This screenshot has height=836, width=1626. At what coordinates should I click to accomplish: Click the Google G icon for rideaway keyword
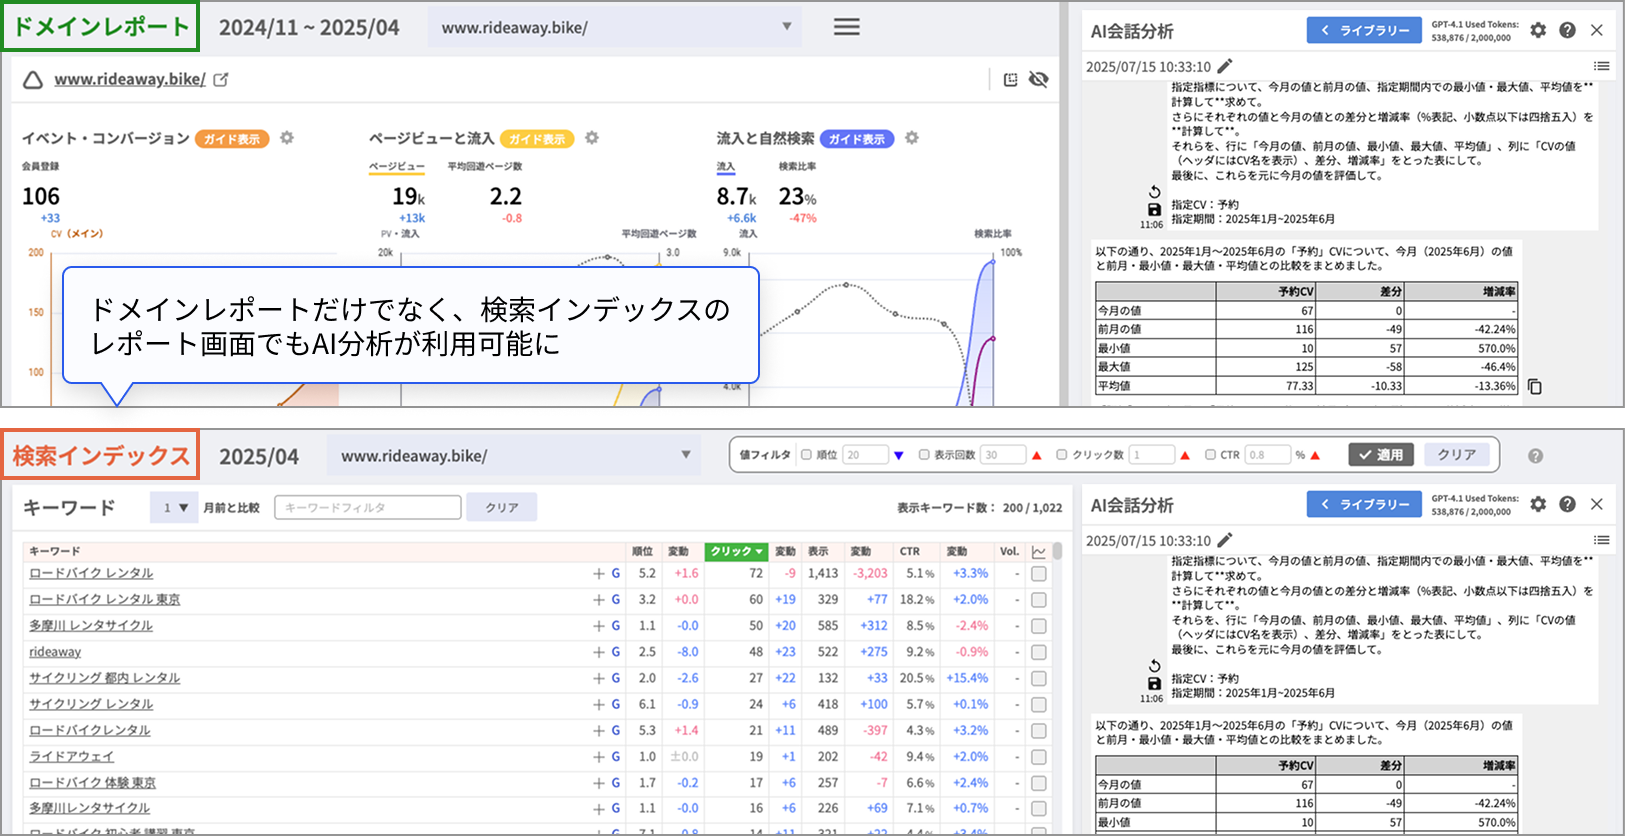tap(616, 652)
